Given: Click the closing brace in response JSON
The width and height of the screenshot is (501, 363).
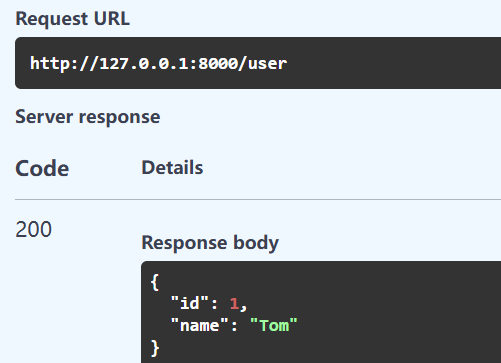Looking at the screenshot, I should pos(155,348).
